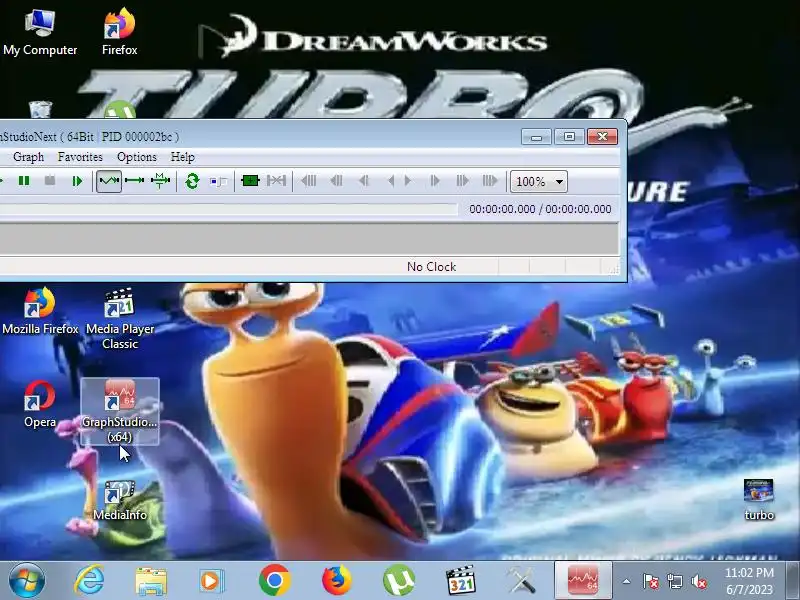This screenshot has width=800, height=600.
Task: Click the two-bar backward seek icon
Action: pos(336,181)
